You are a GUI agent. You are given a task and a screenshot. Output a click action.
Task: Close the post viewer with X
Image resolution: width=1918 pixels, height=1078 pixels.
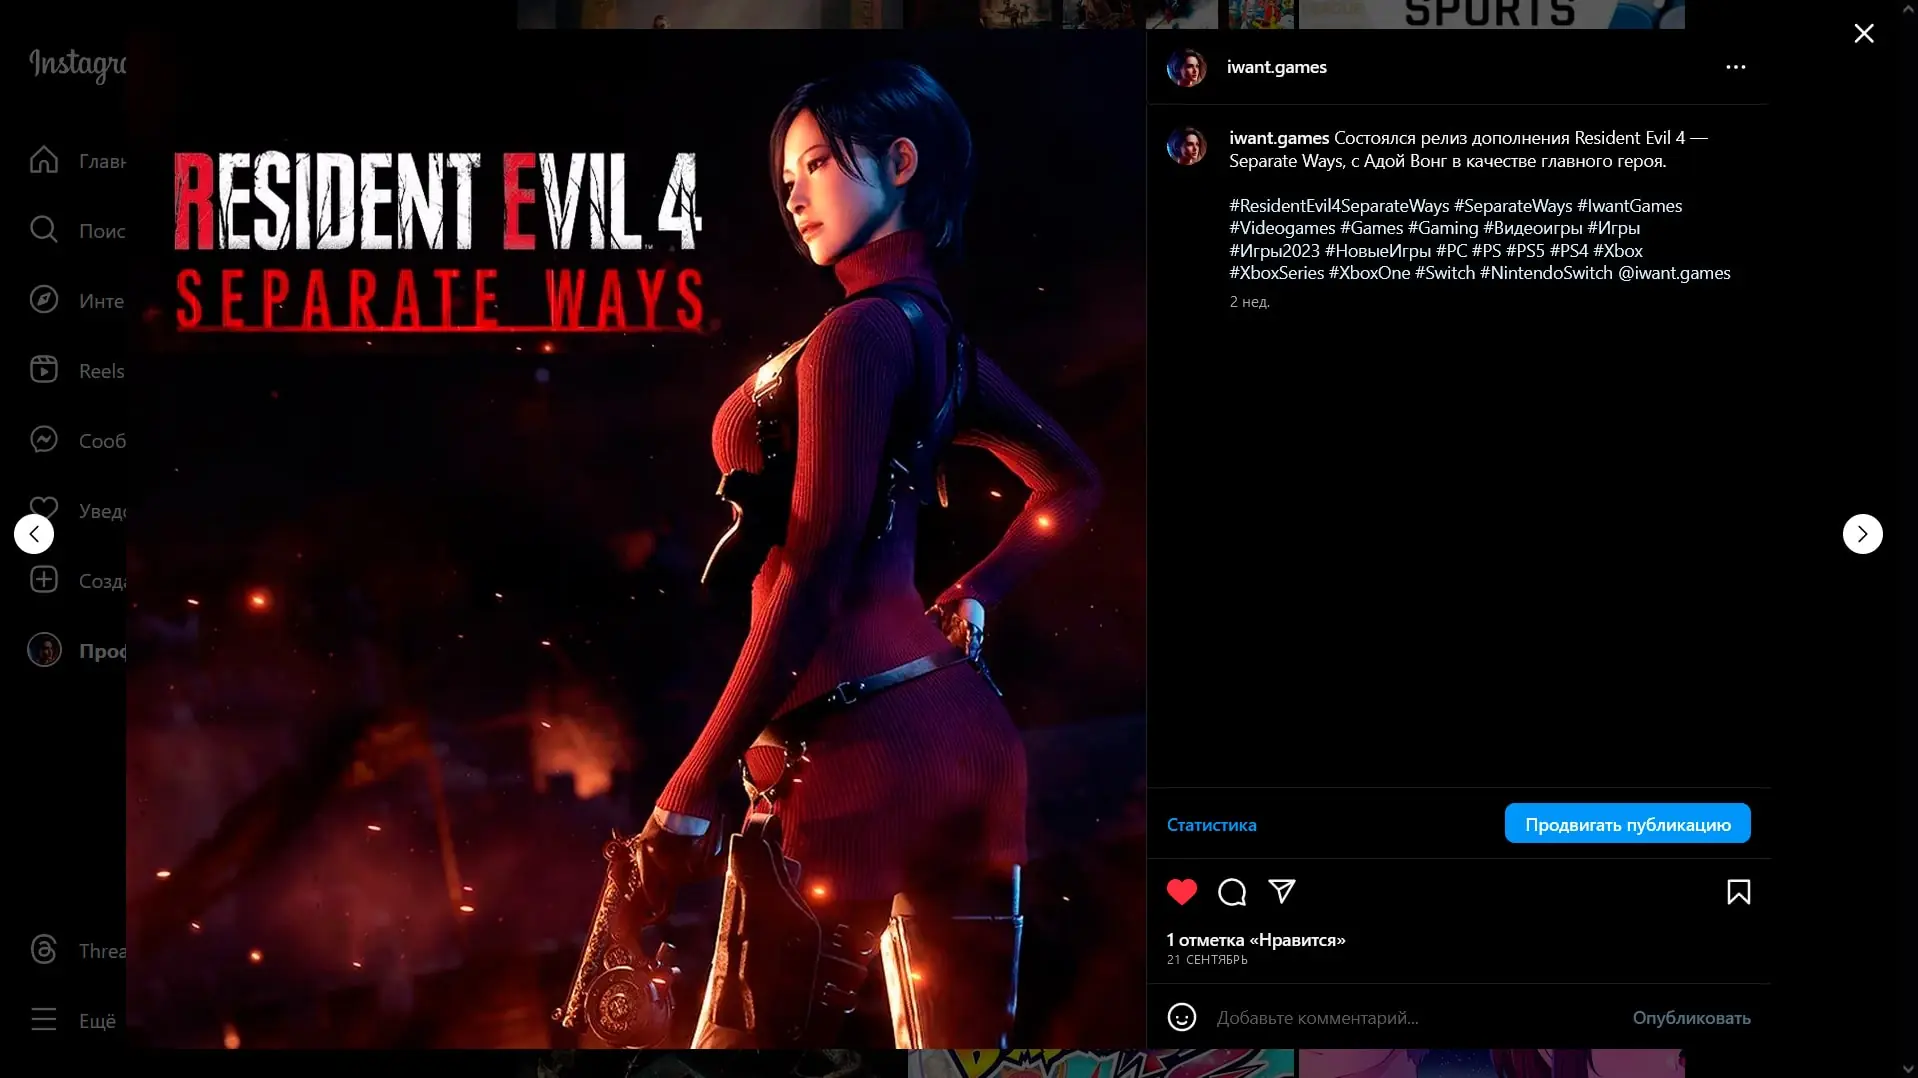1863,34
